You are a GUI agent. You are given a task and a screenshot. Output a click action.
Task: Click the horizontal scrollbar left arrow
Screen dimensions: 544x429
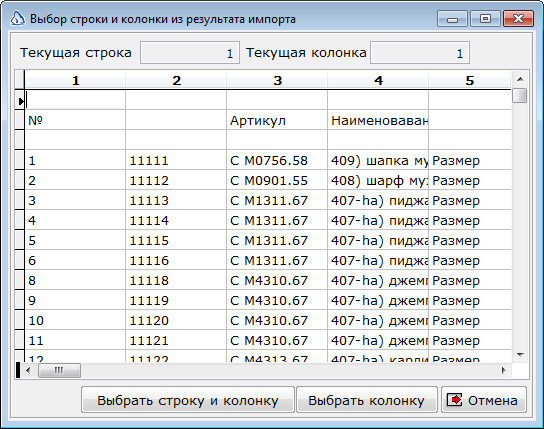coord(28,370)
